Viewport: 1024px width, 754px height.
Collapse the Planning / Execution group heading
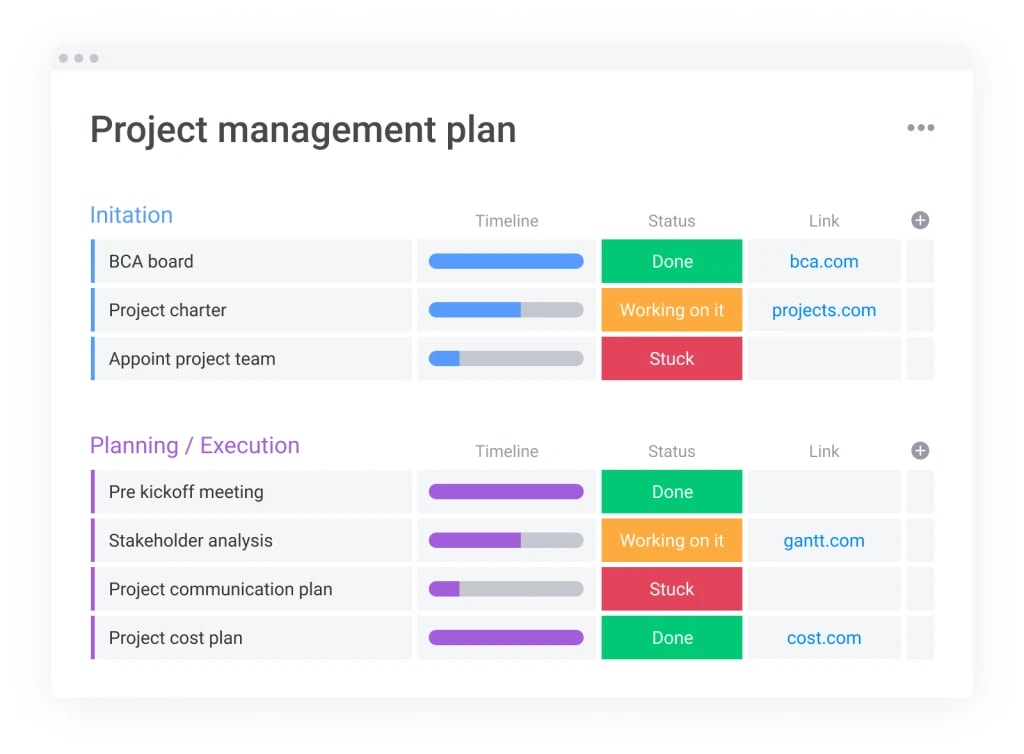point(195,446)
